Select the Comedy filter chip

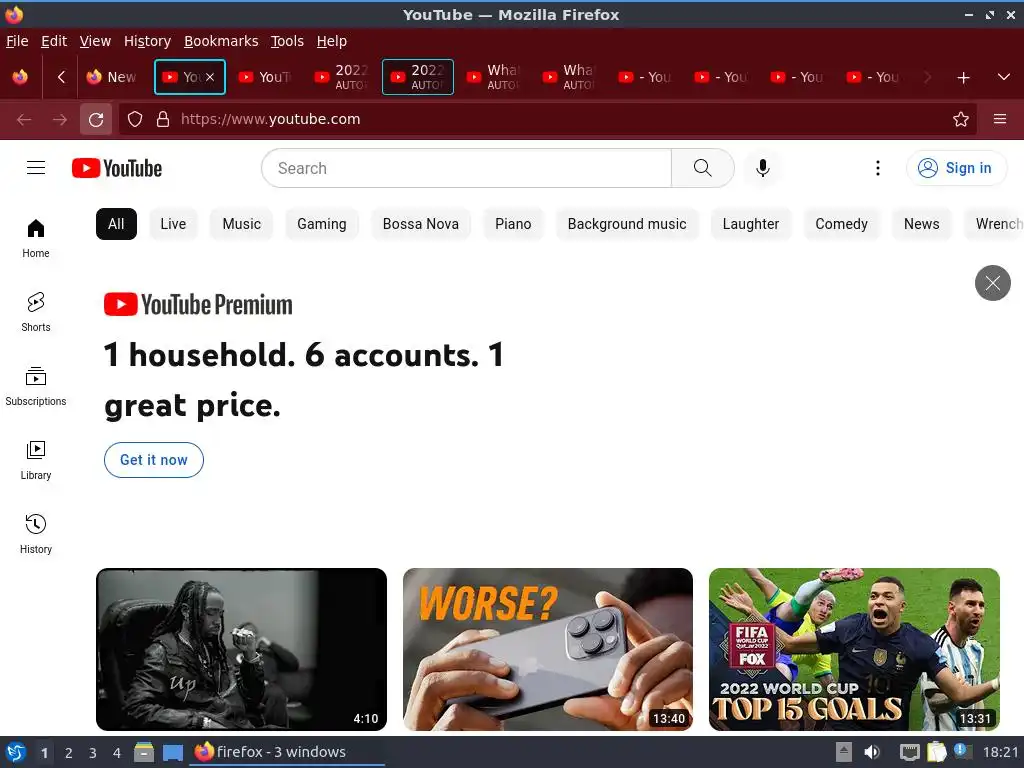(841, 224)
